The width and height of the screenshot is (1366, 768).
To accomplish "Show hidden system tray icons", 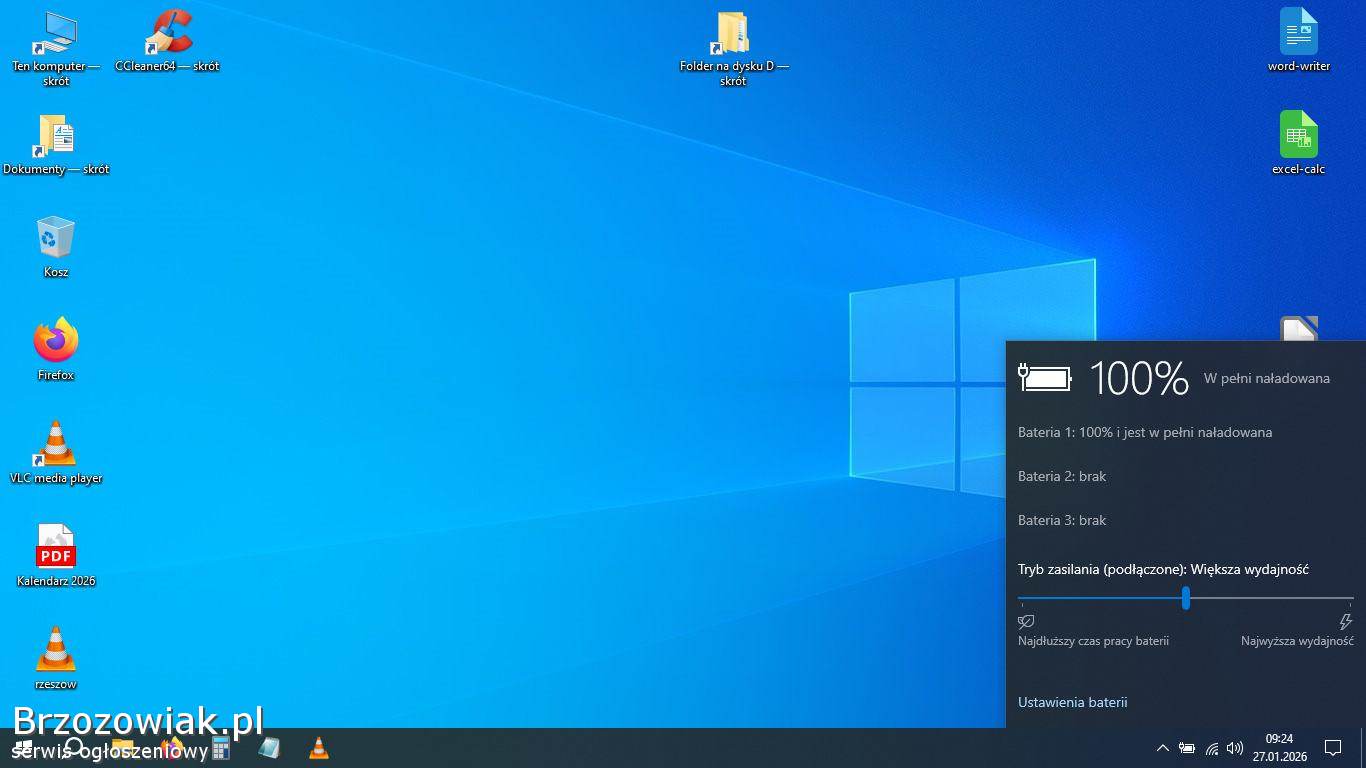I will (x=1162, y=748).
